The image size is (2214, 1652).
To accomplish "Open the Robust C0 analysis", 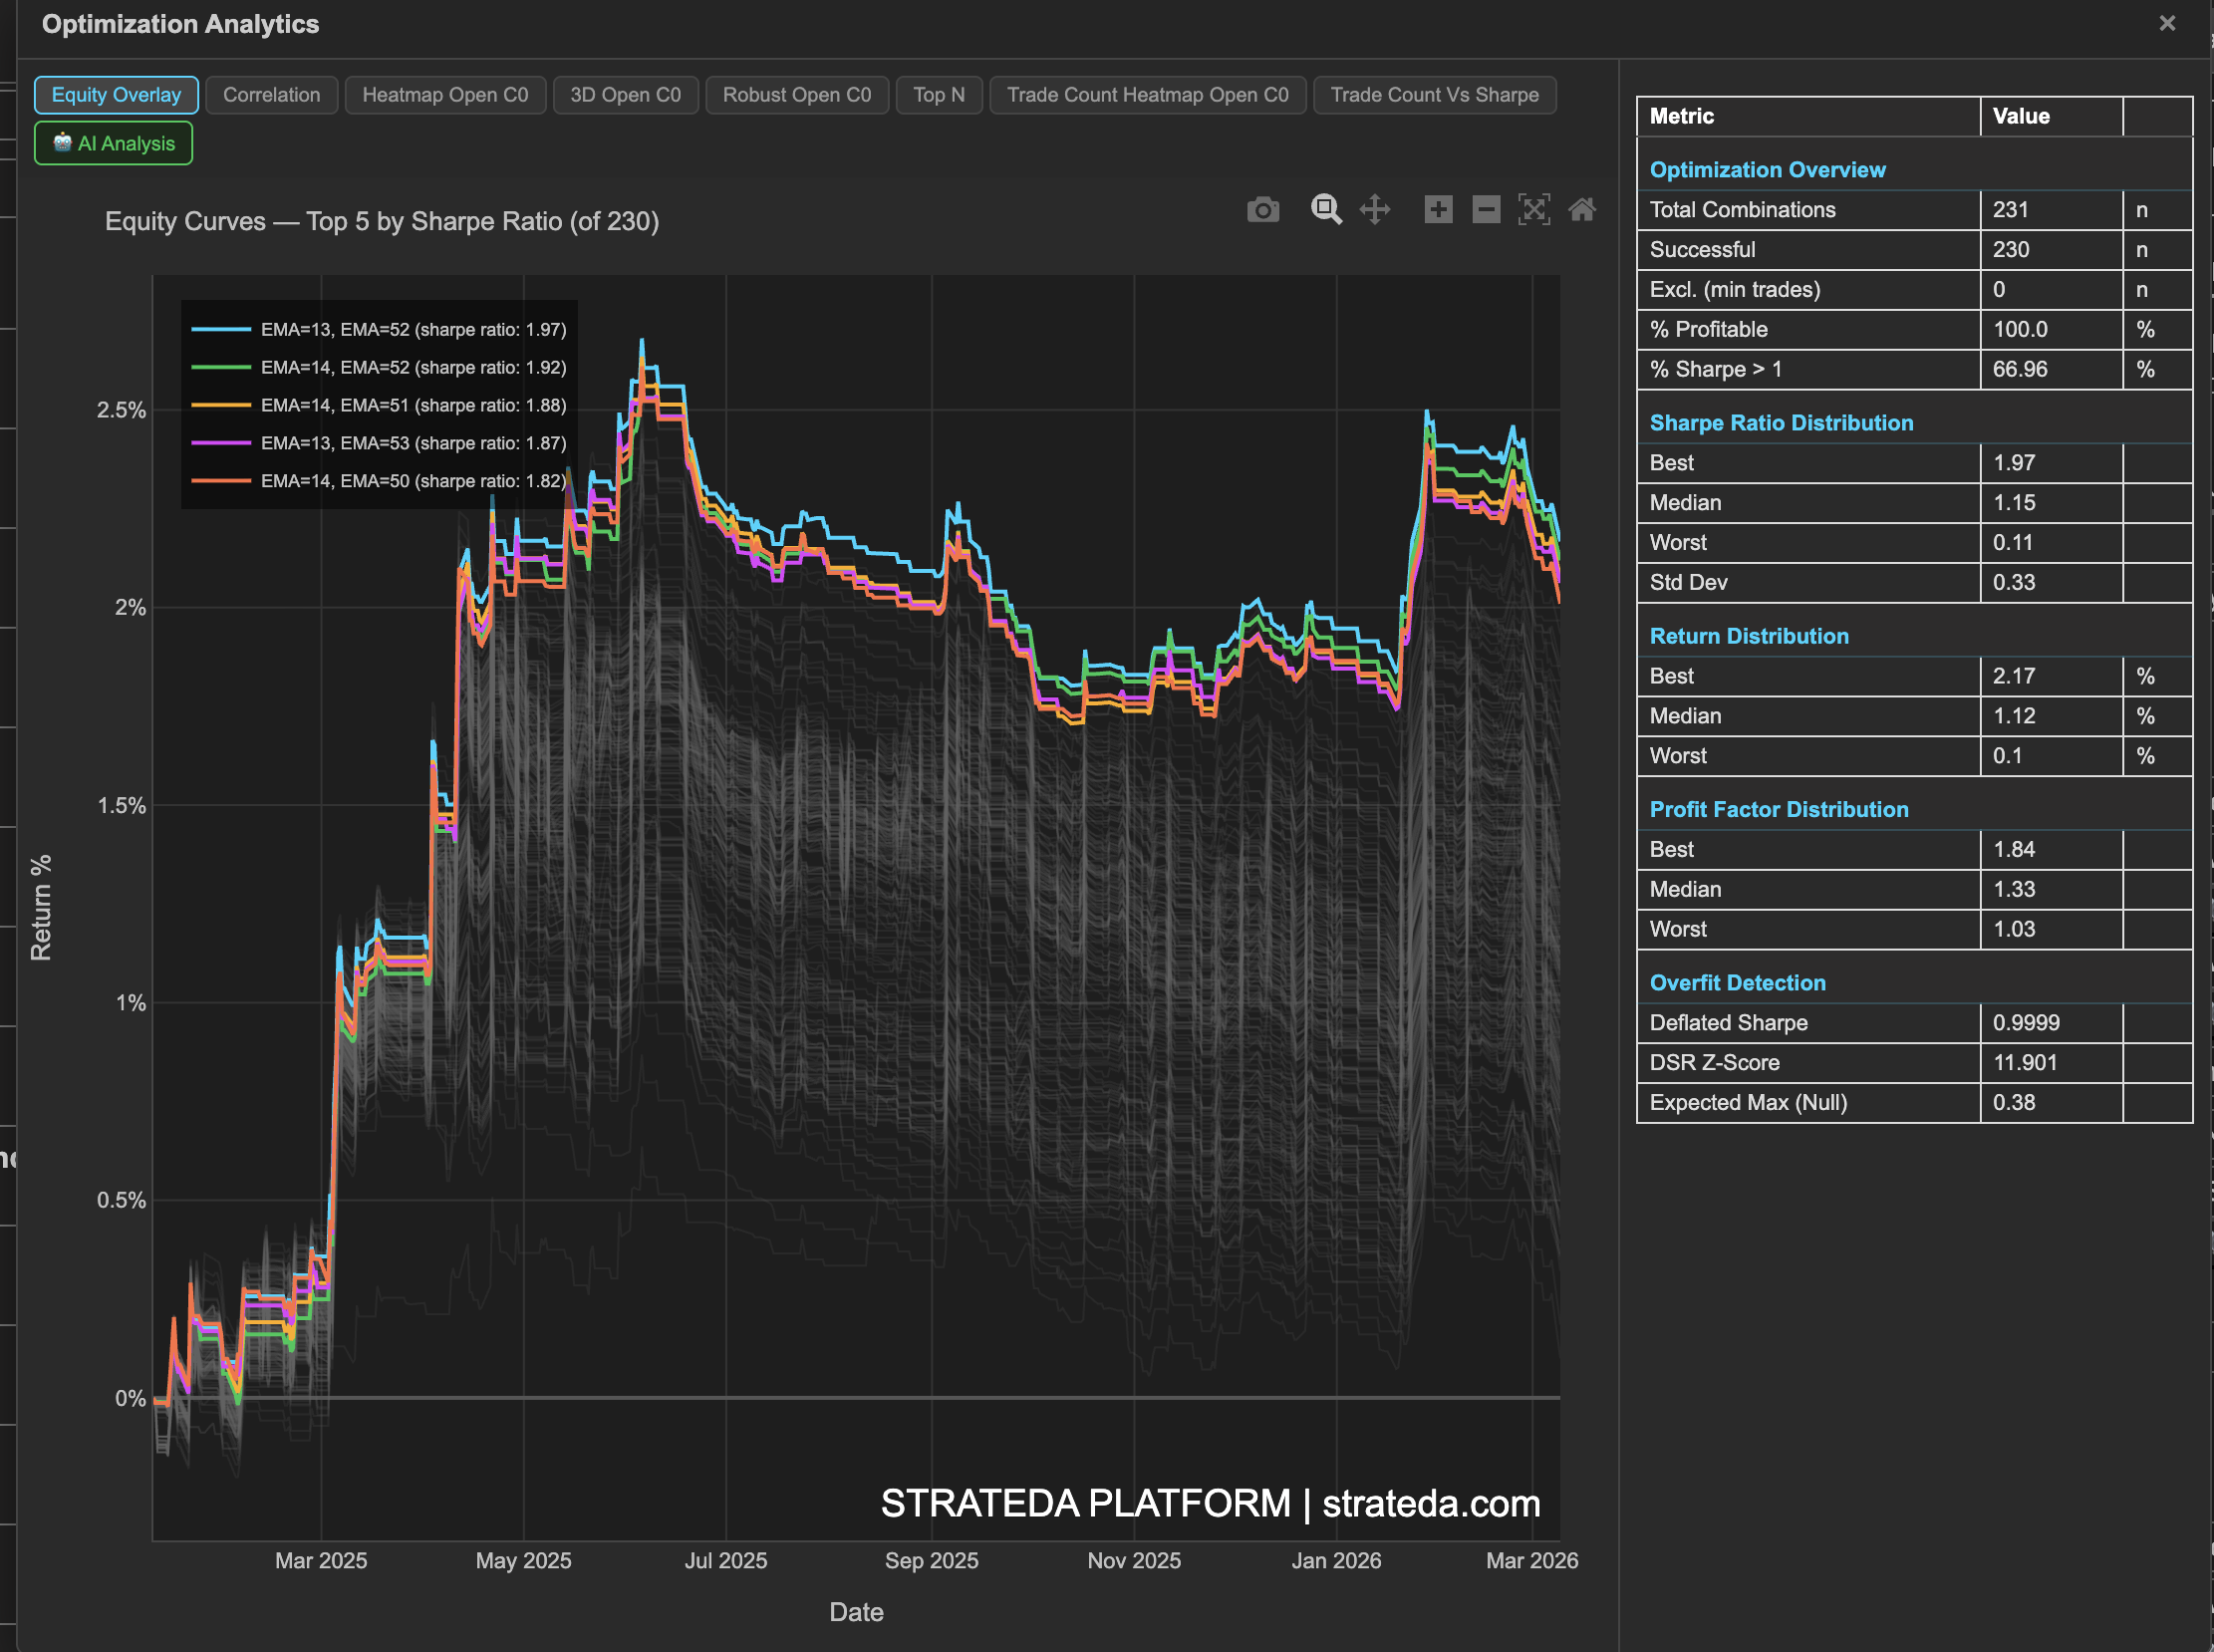I will point(797,95).
